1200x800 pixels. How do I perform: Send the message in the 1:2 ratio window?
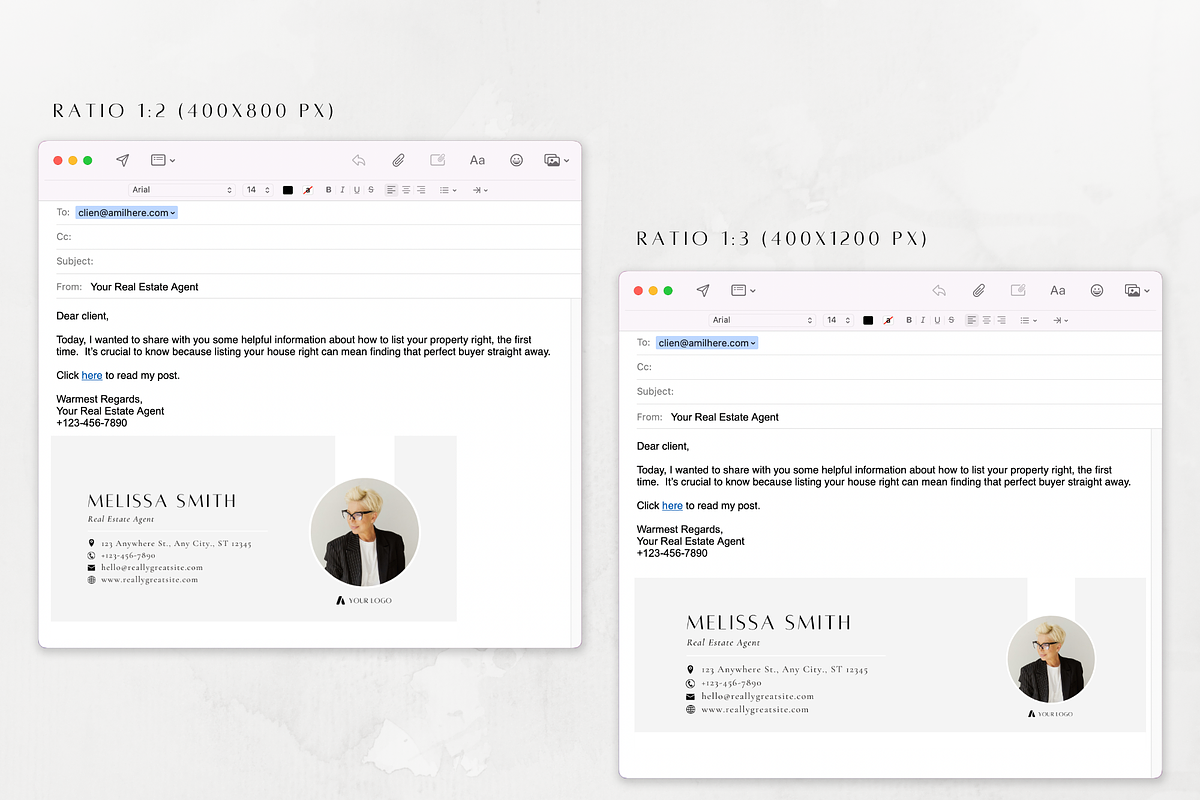click(x=122, y=160)
